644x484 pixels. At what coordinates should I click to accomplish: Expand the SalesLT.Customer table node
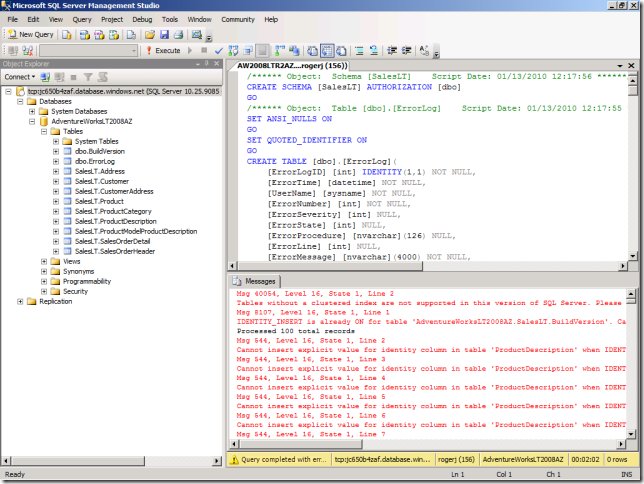[x=56, y=182]
